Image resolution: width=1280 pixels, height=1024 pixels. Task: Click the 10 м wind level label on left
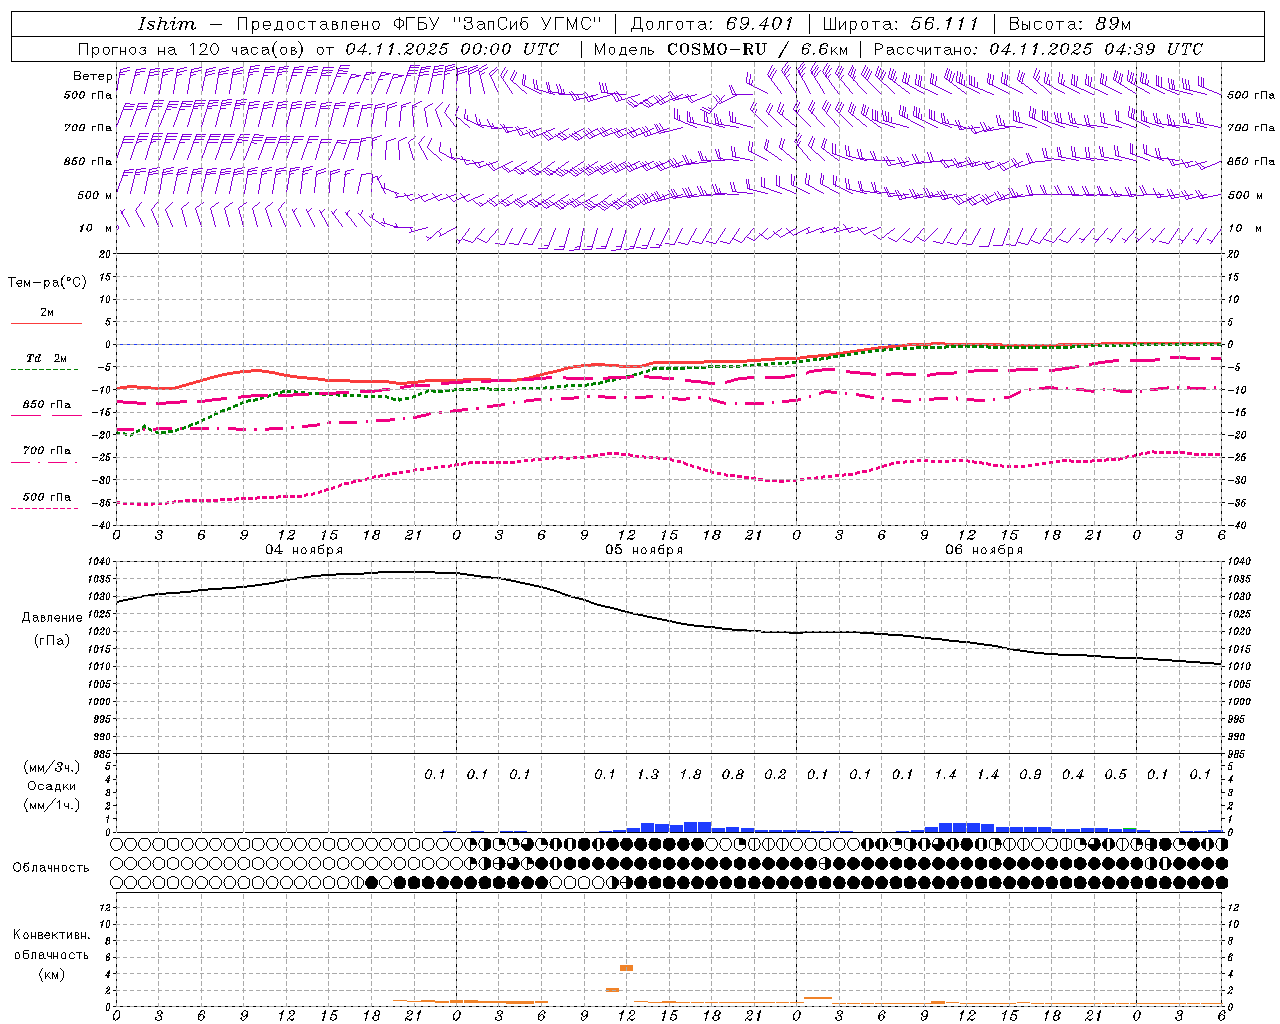(95, 228)
